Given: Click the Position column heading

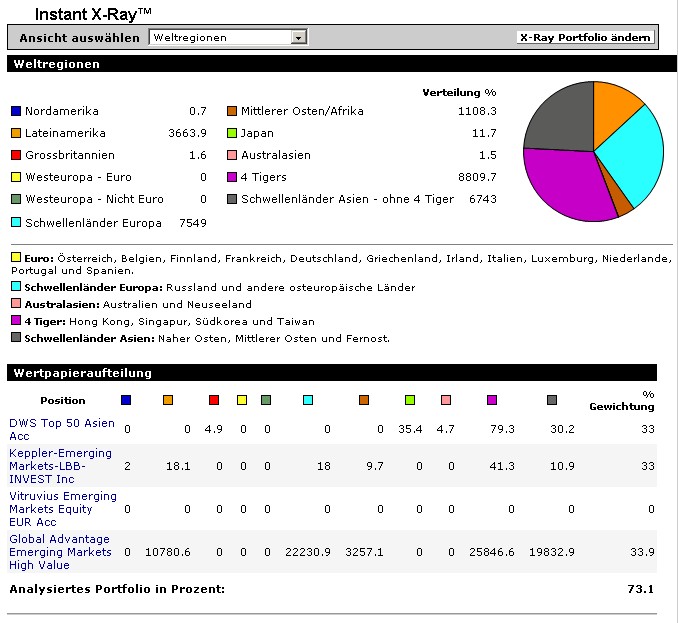Looking at the screenshot, I should [x=63, y=400].
